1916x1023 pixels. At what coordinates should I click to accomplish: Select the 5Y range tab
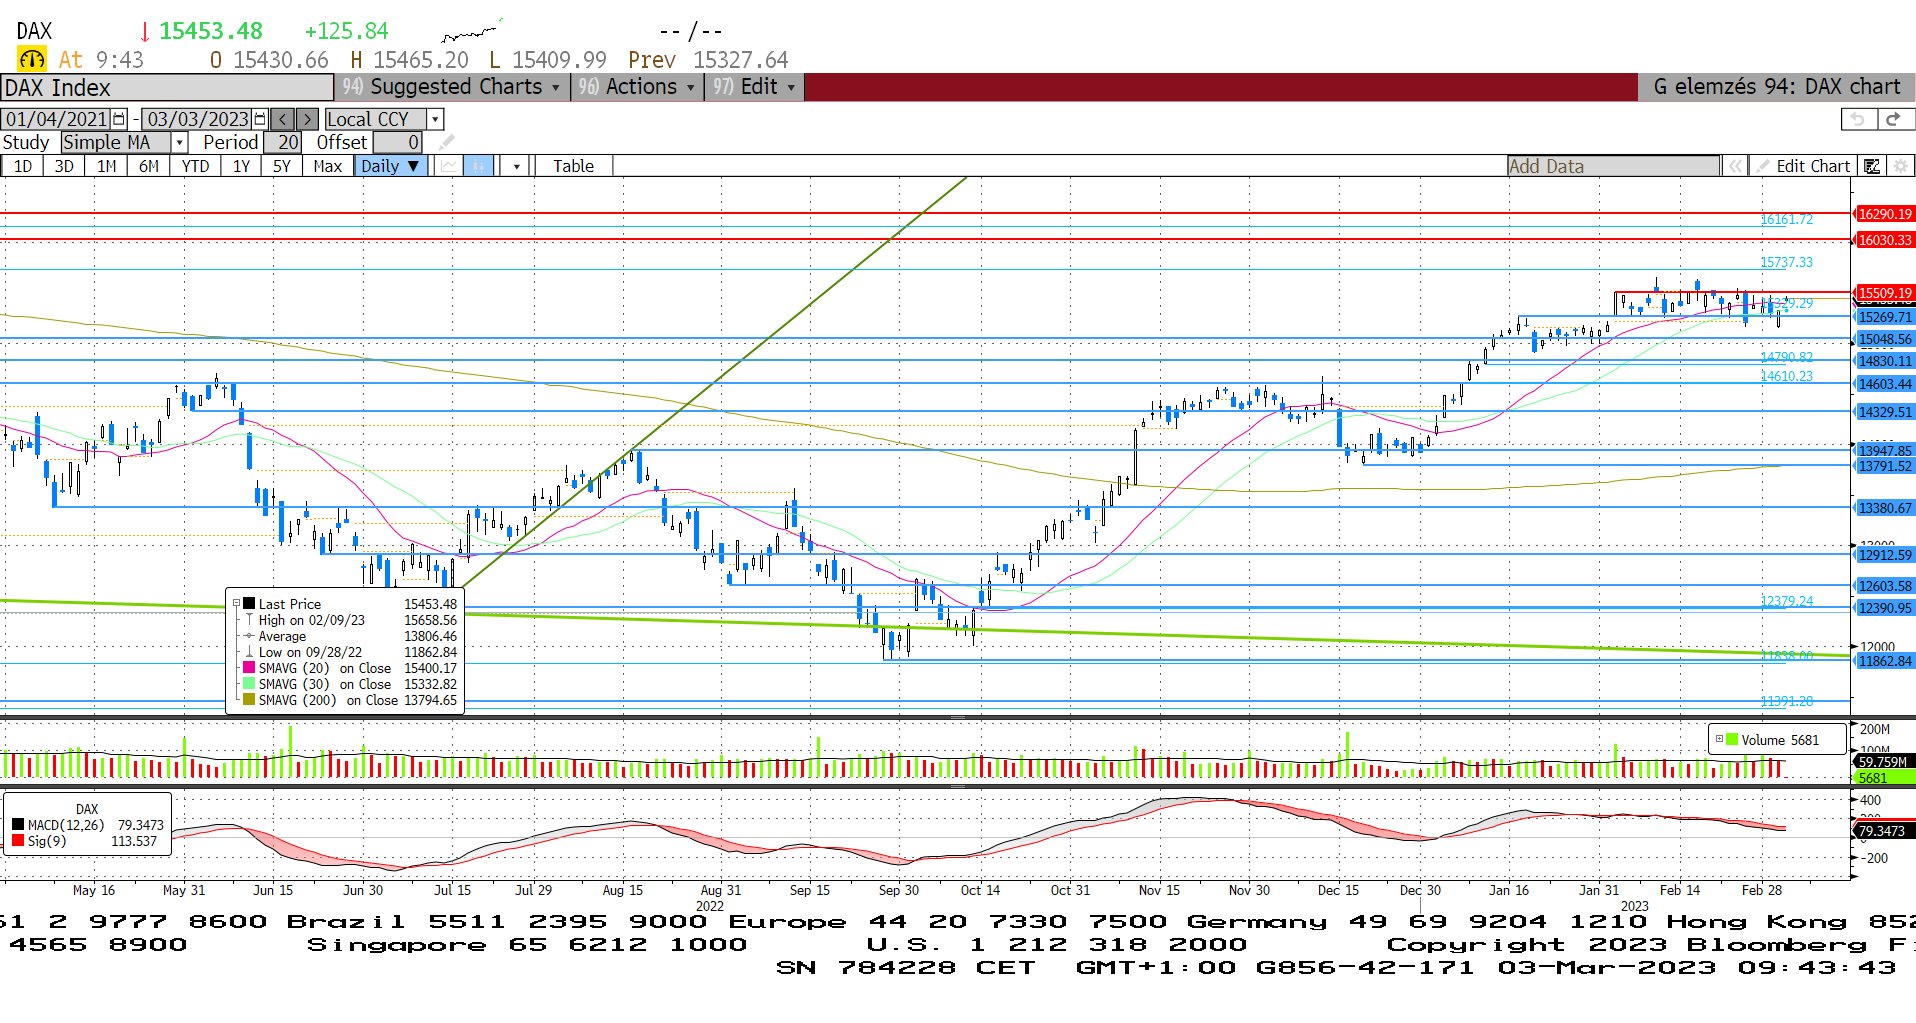(x=282, y=166)
